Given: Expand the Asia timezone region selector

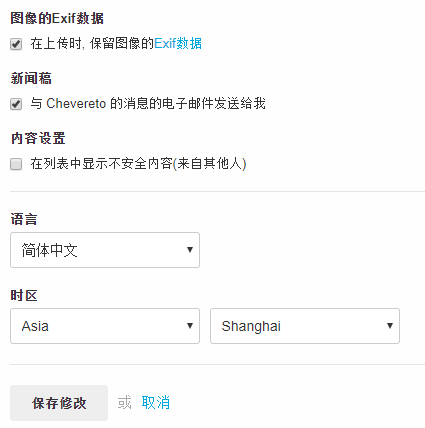Looking at the screenshot, I should (105, 326).
